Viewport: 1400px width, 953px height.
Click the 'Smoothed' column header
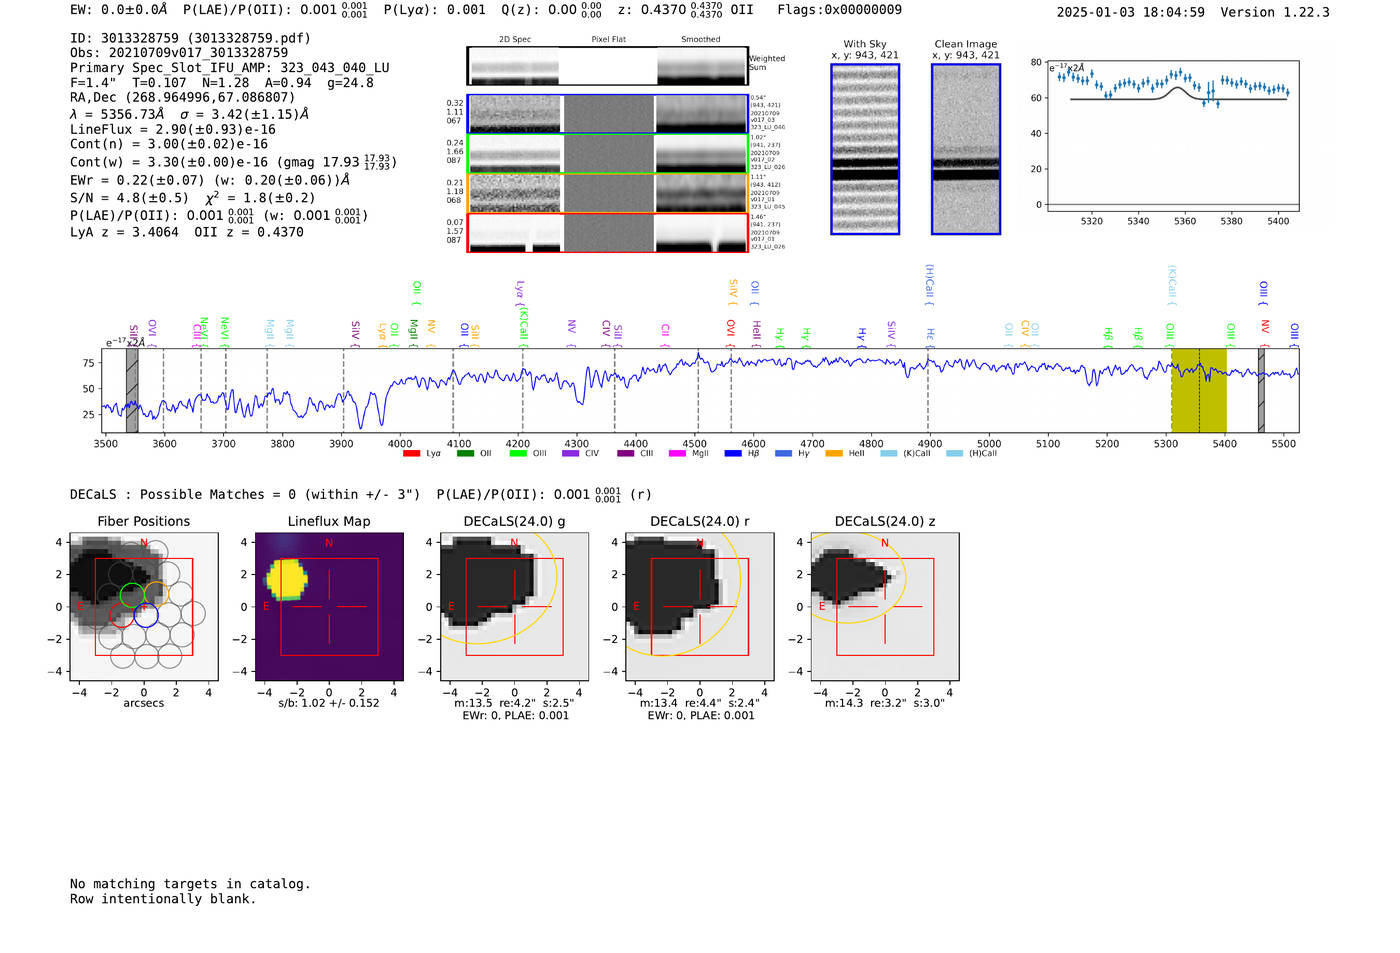(x=700, y=40)
